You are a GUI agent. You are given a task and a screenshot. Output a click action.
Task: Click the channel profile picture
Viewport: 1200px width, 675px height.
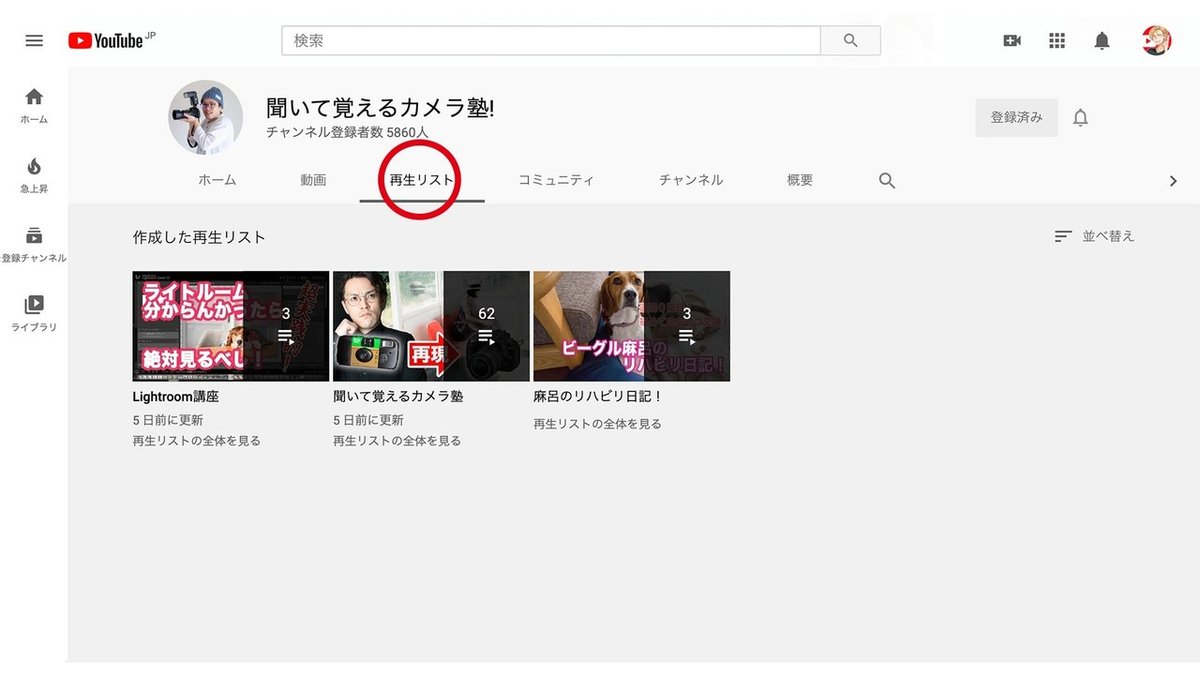point(206,117)
